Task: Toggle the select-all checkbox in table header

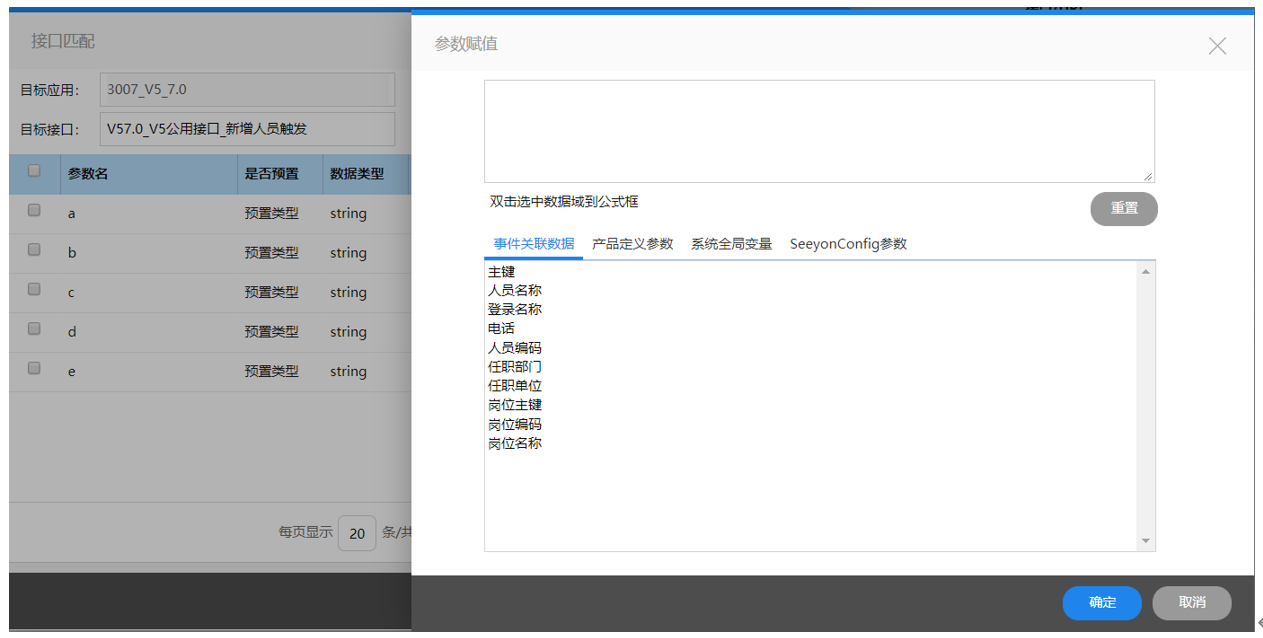Action: pos(34,171)
